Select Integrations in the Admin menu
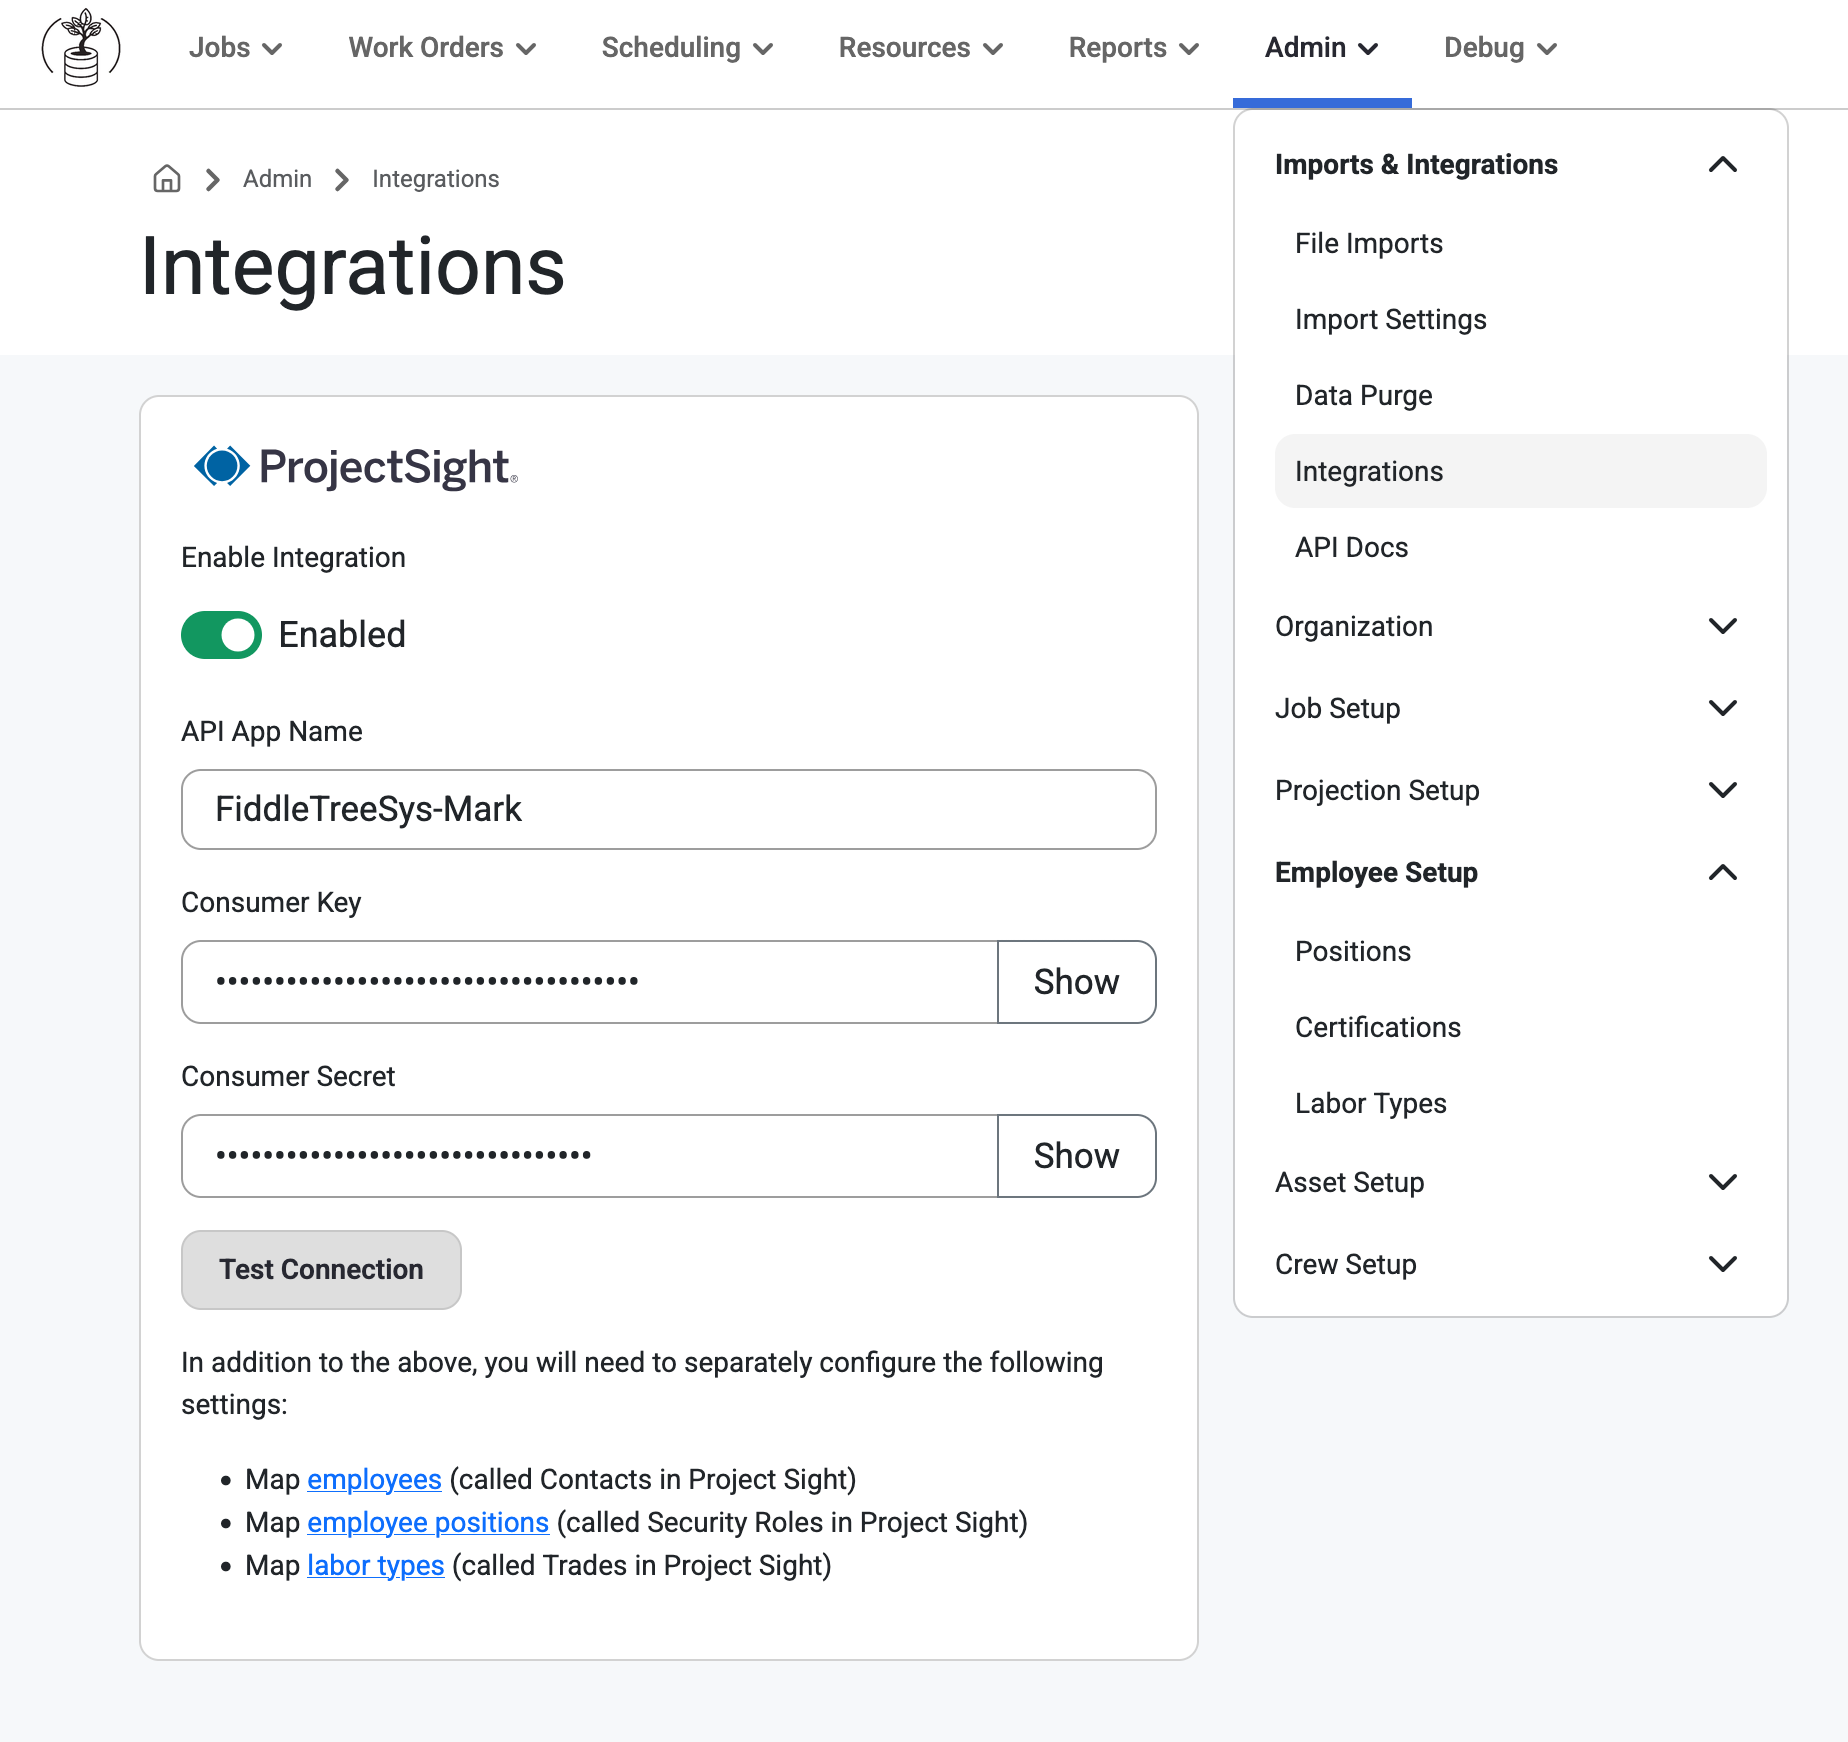 tap(1520, 471)
